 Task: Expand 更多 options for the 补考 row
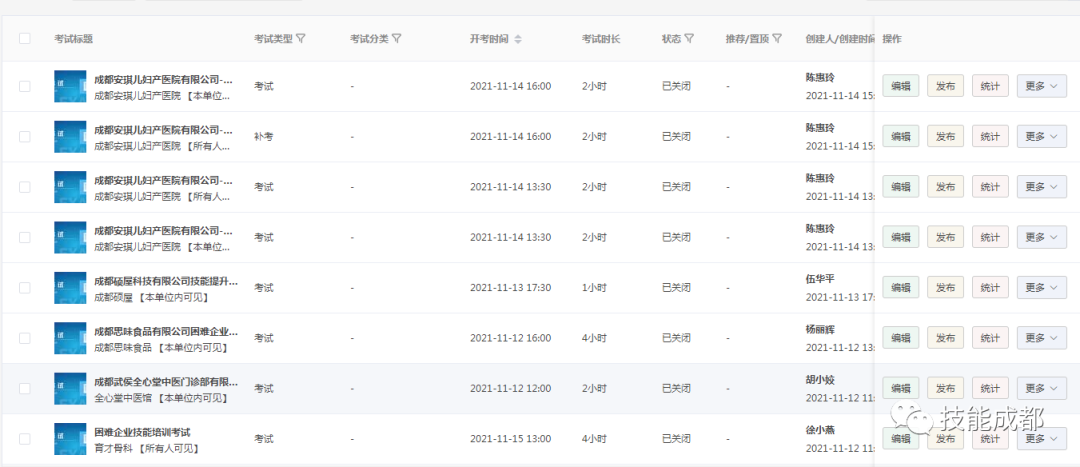point(1041,136)
